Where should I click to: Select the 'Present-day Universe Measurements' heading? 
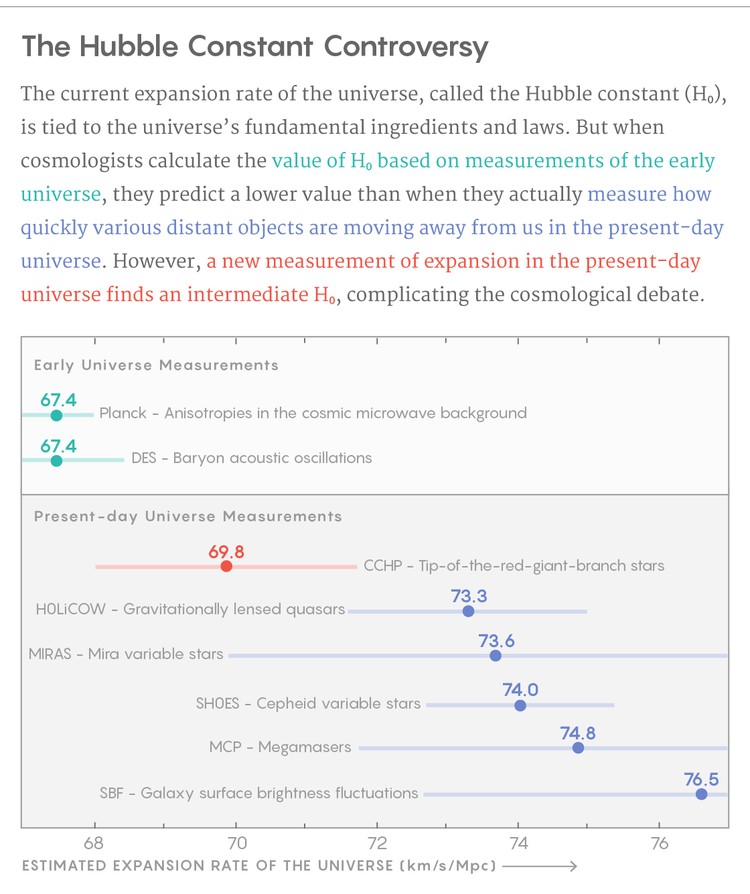click(188, 517)
